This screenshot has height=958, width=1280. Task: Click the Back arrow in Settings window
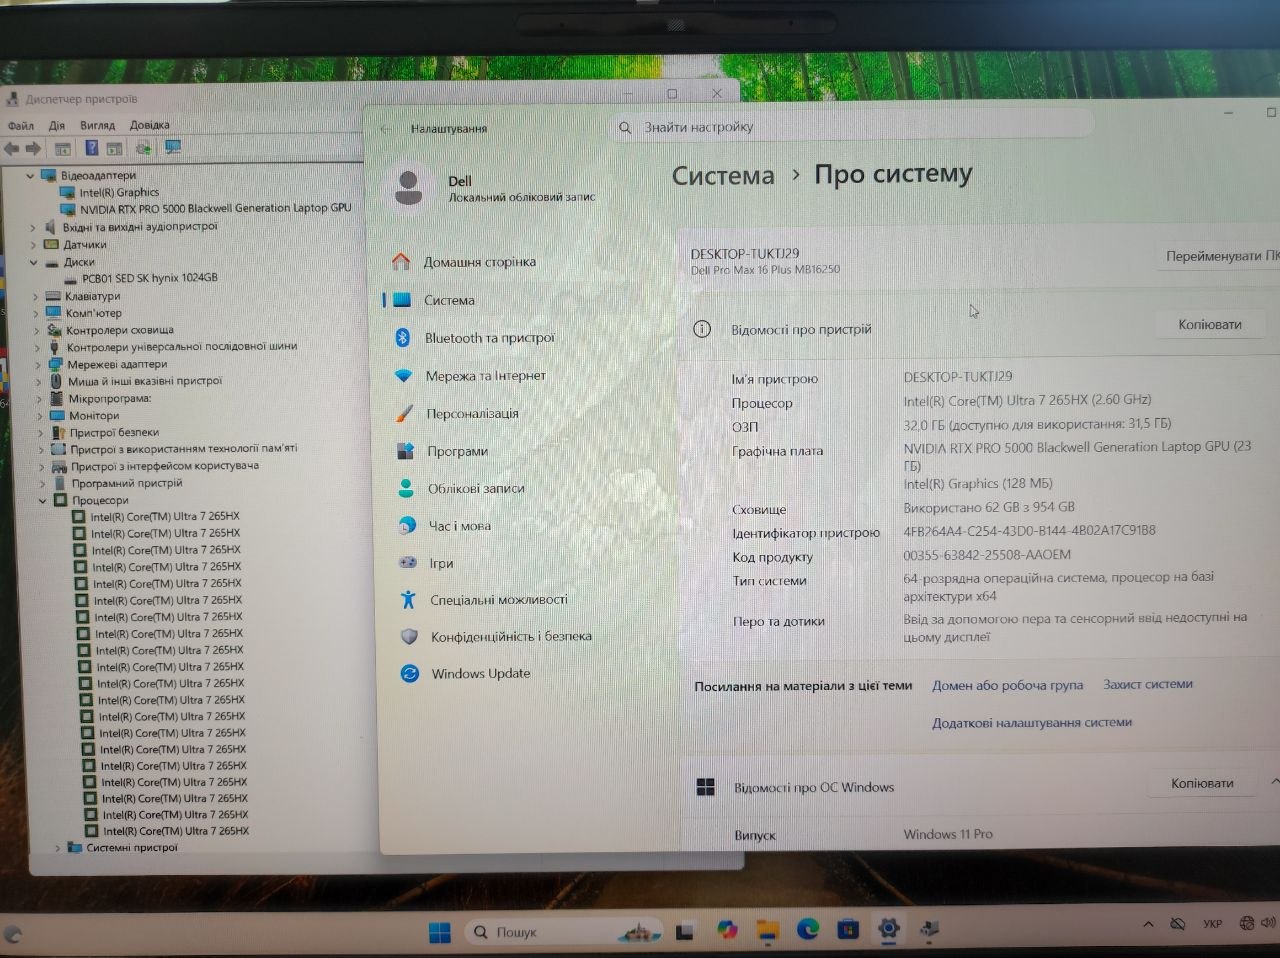point(387,129)
